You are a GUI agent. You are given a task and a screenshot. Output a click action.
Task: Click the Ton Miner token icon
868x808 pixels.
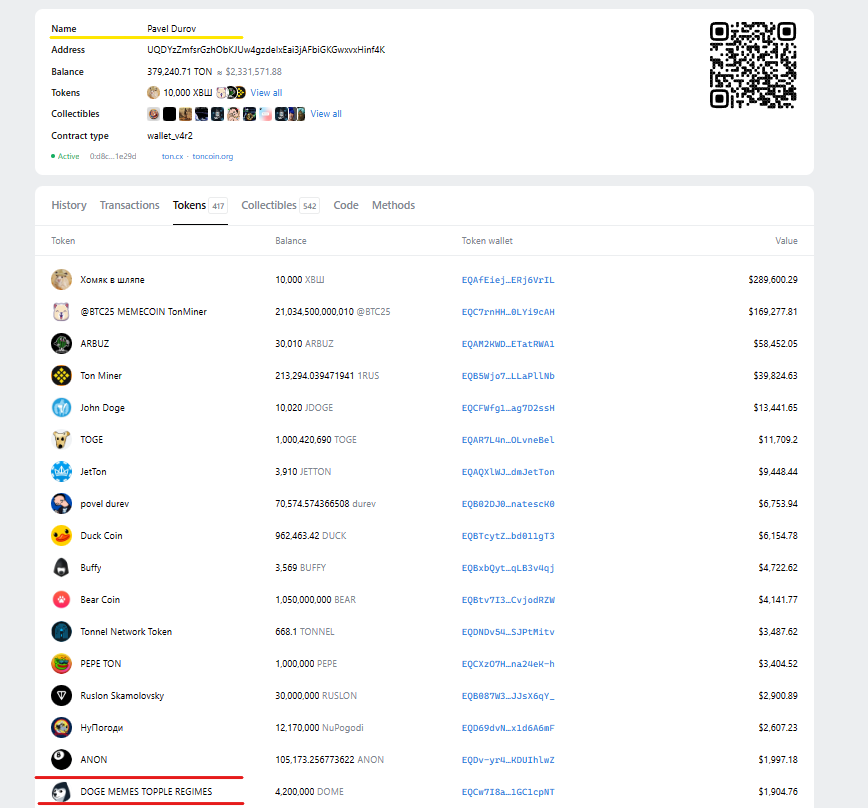pos(61,376)
